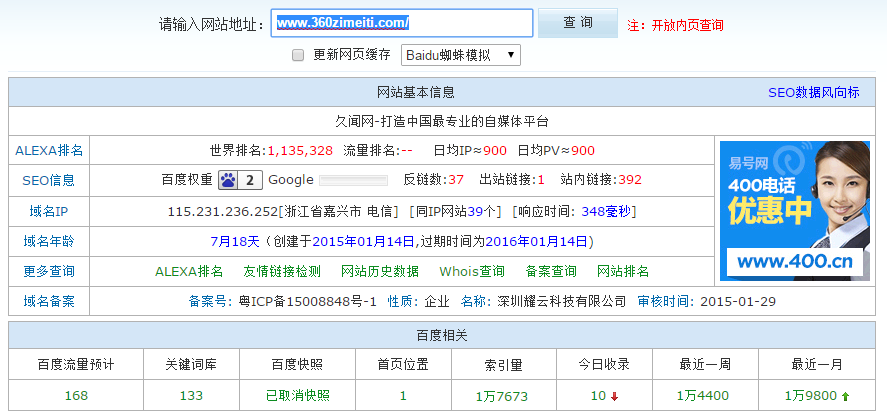Image resolution: width=887 pixels, height=415 pixels.
Task: Open the ALEXA排名 row label link
Action: click(49, 150)
